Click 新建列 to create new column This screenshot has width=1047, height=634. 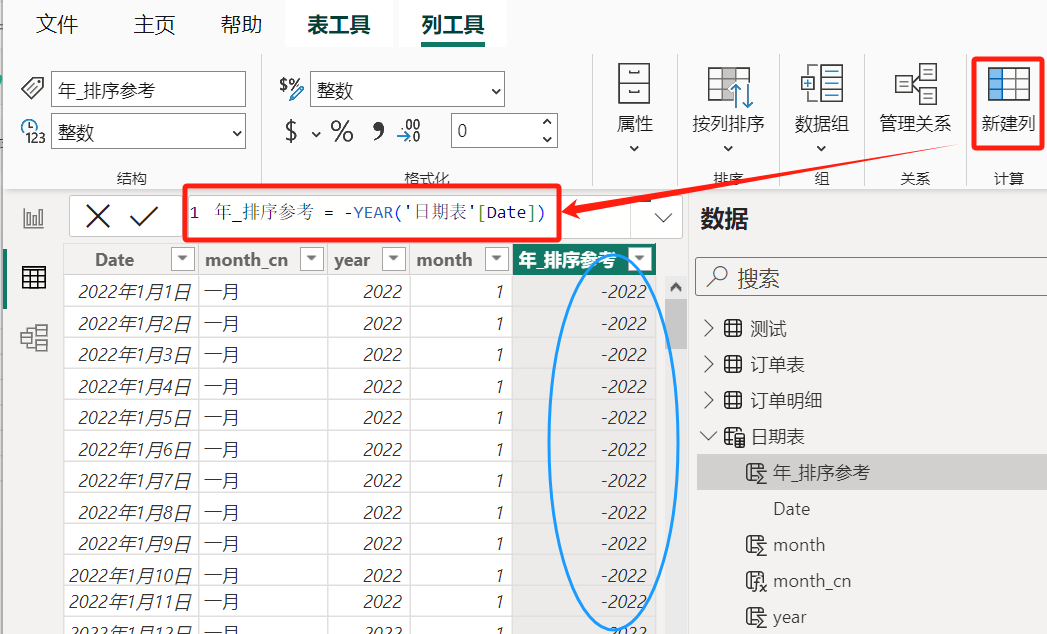[x=1008, y=100]
